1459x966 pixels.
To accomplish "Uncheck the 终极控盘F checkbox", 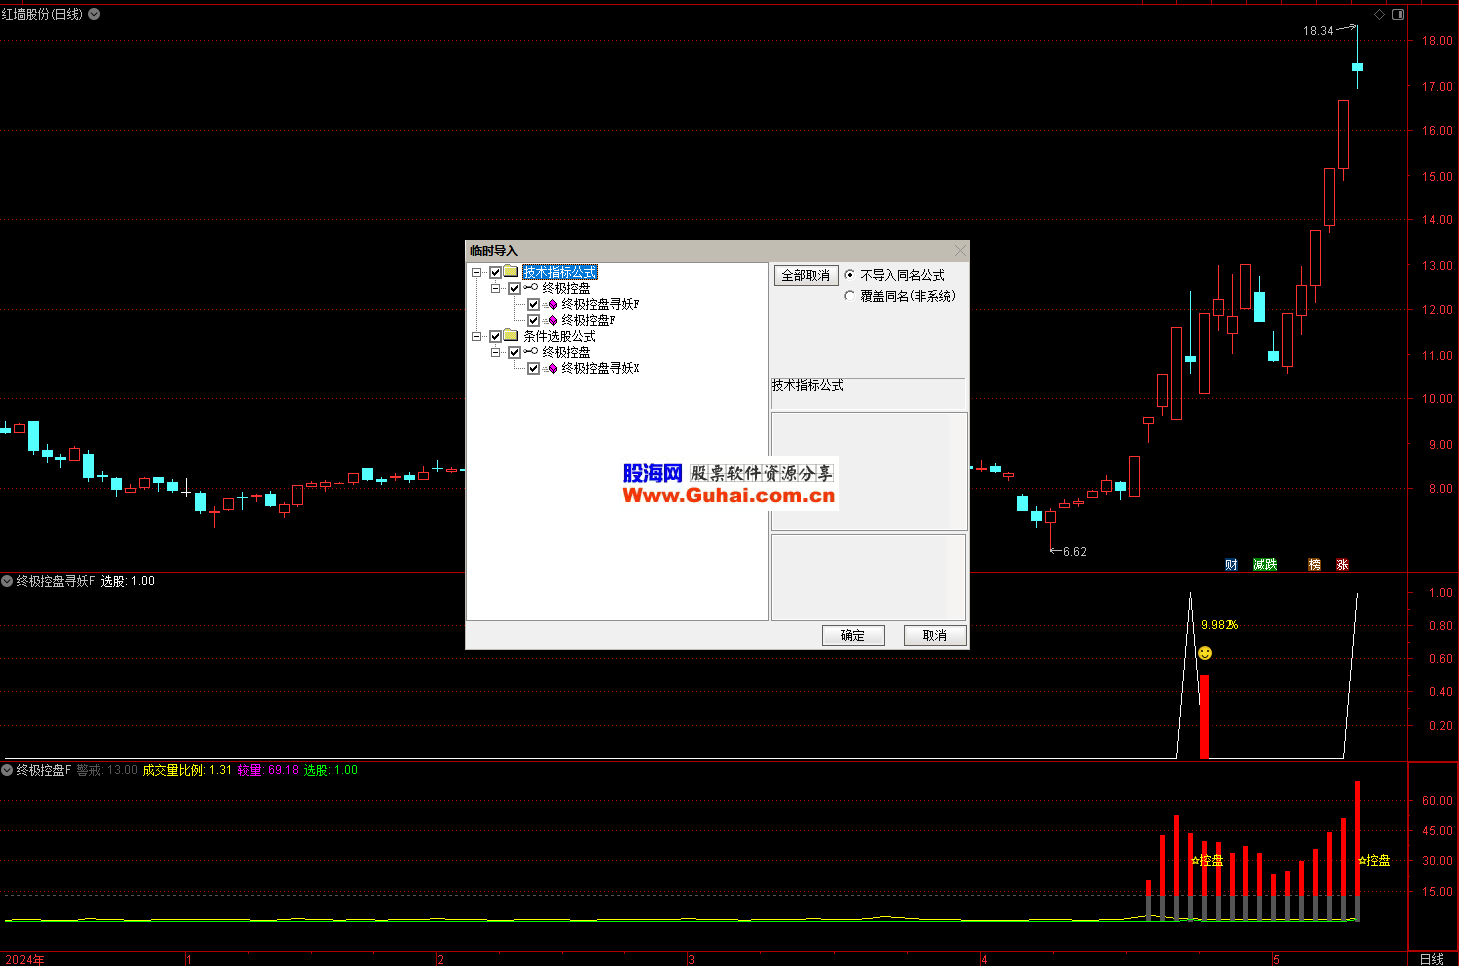I will tap(533, 320).
